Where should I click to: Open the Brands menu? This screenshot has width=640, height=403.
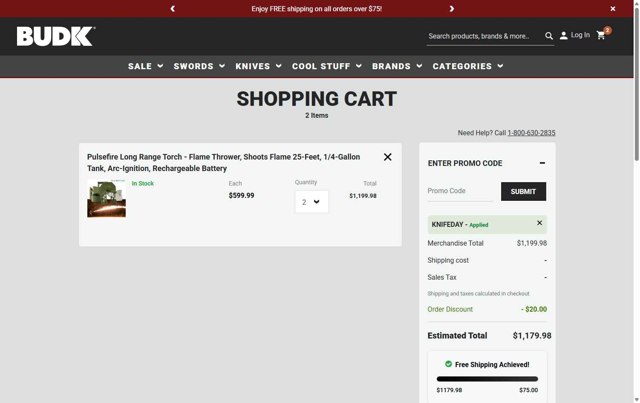(397, 66)
